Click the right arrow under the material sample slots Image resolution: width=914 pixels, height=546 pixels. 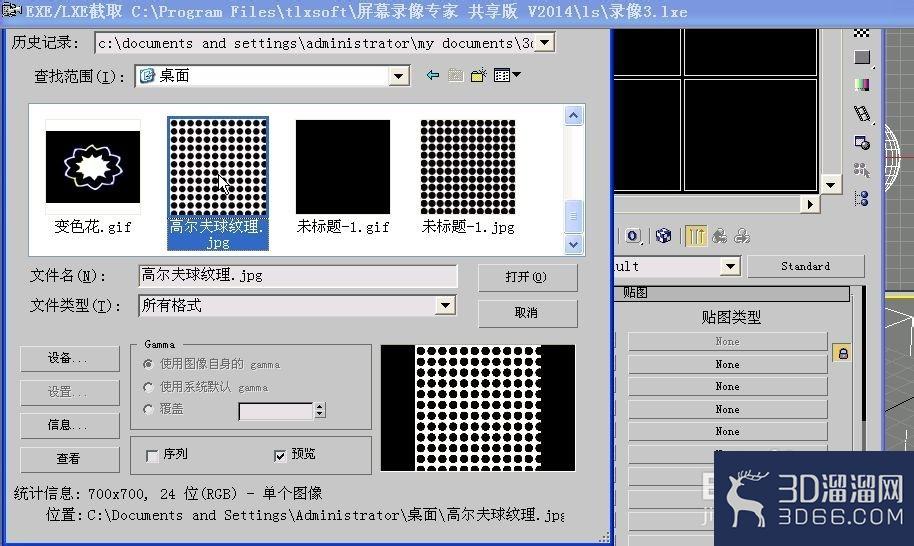[x=810, y=204]
